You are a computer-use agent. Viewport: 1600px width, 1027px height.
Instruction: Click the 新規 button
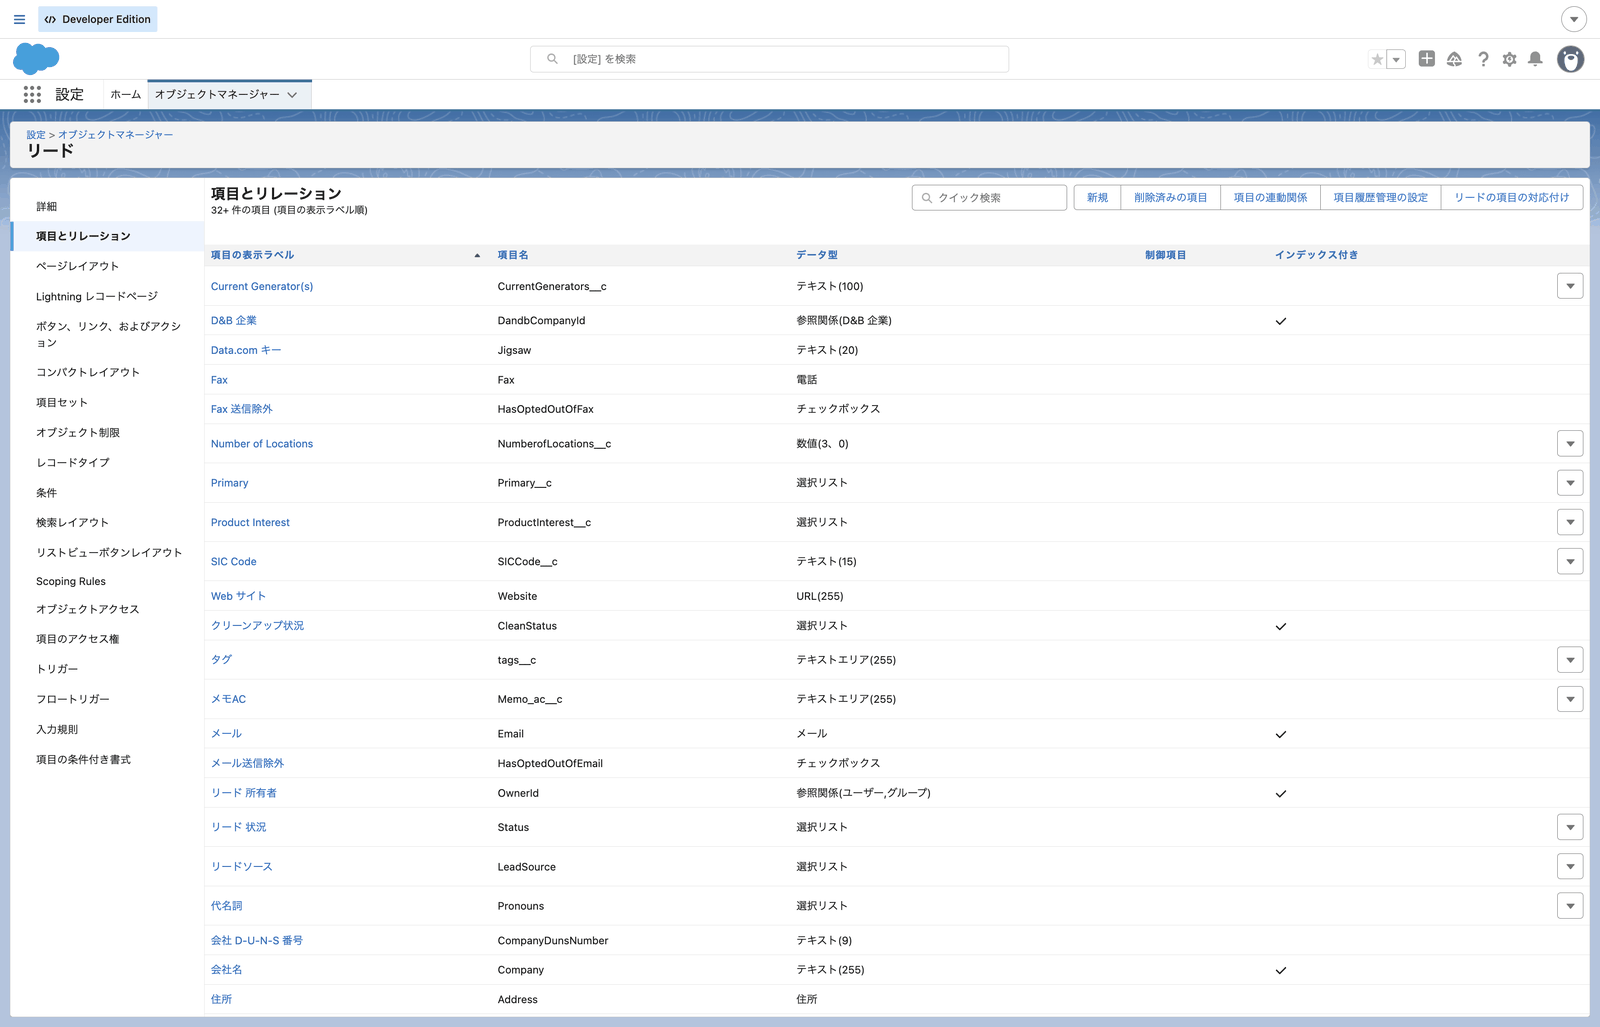[1097, 198]
